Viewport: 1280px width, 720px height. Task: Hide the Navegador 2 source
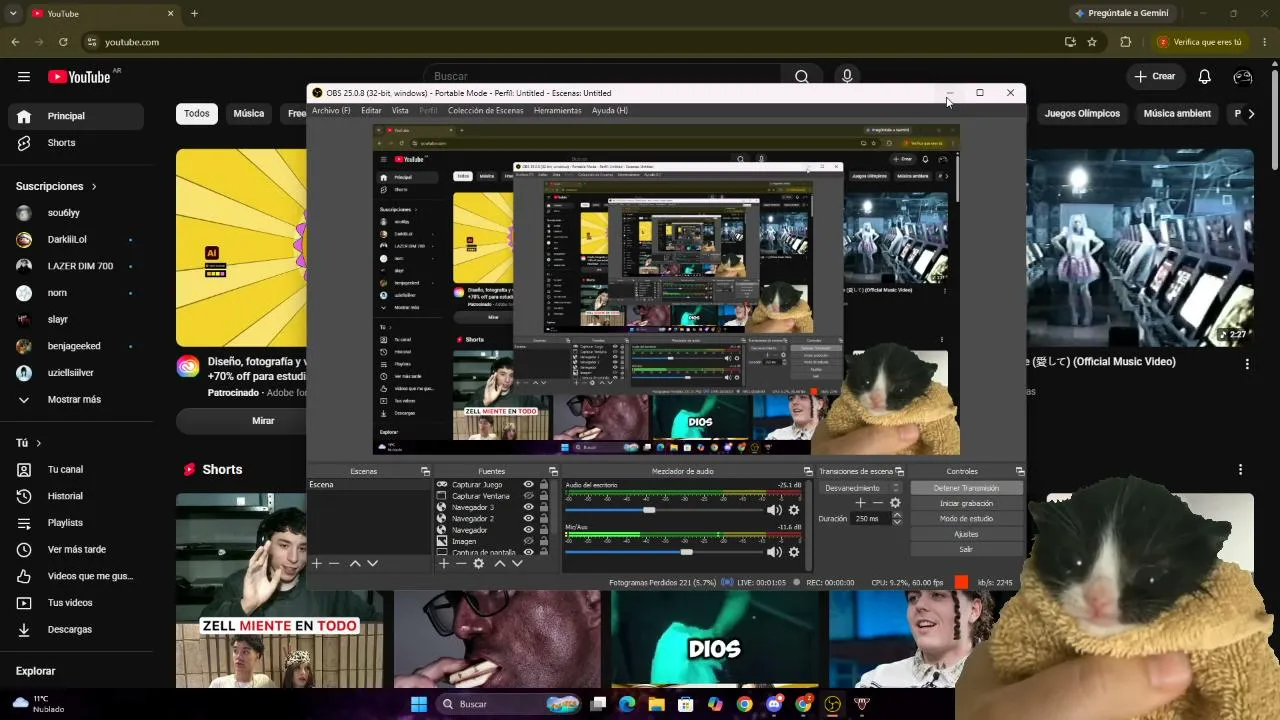(529, 519)
